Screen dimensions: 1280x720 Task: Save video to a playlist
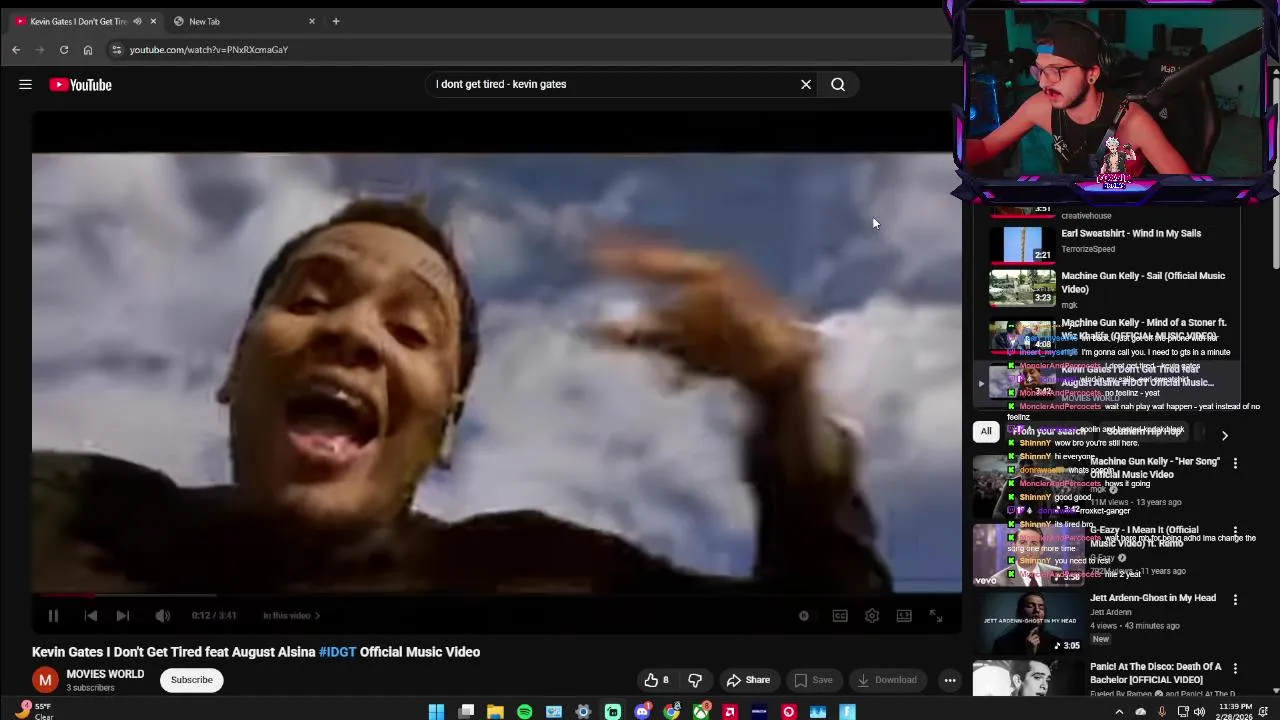click(x=812, y=680)
